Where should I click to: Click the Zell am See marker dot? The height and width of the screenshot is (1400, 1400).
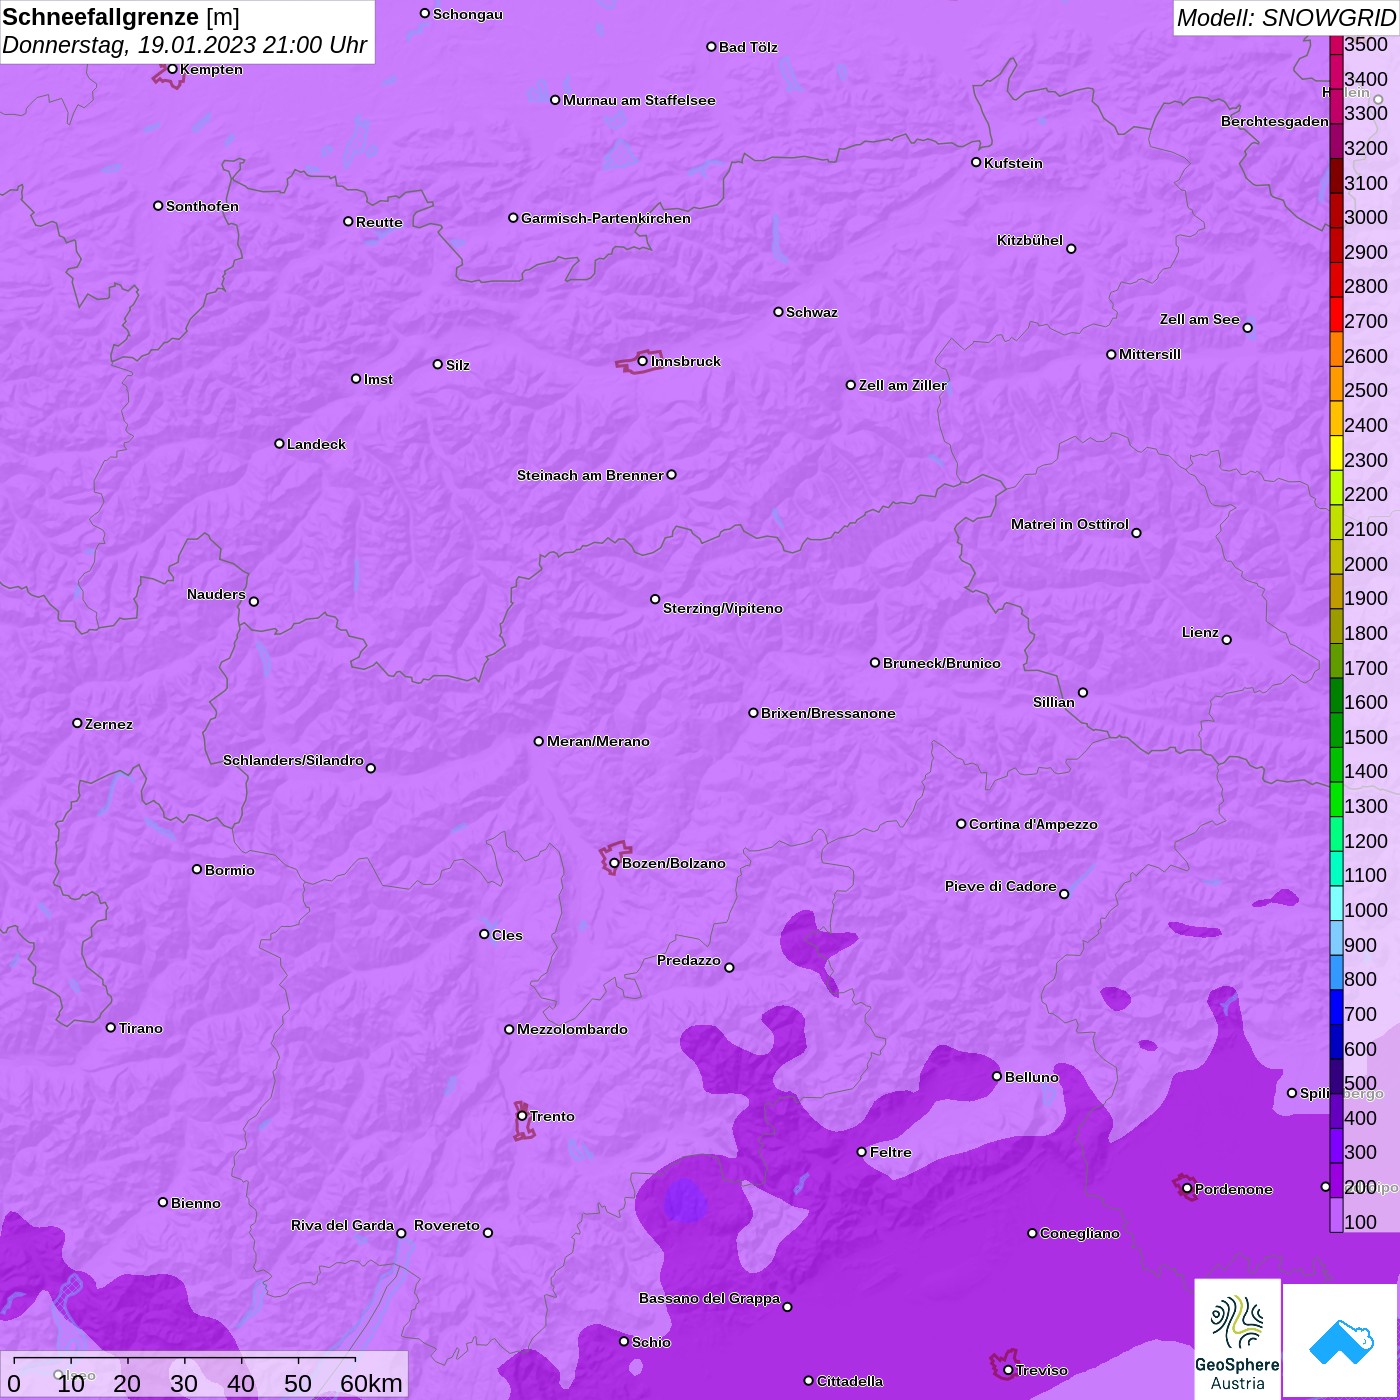point(1247,327)
